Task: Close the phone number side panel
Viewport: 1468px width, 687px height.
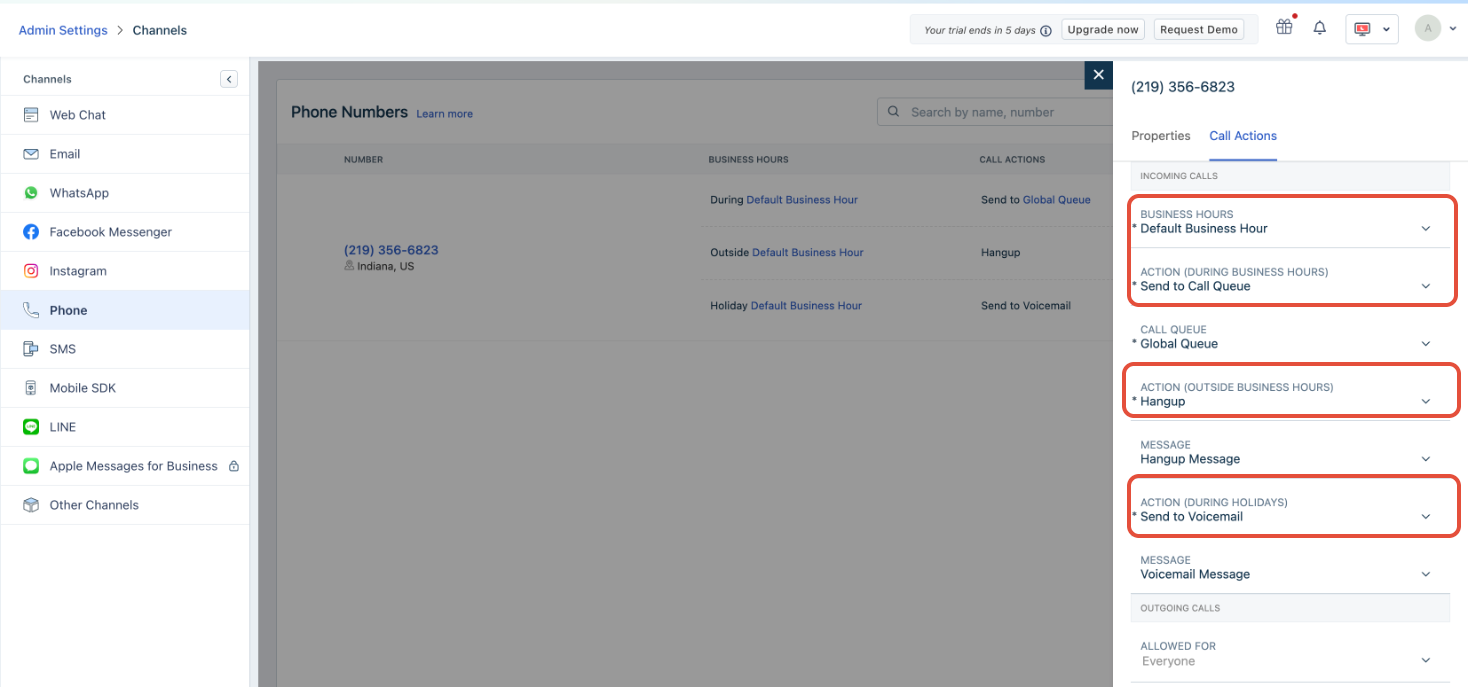Action: click(x=1098, y=75)
